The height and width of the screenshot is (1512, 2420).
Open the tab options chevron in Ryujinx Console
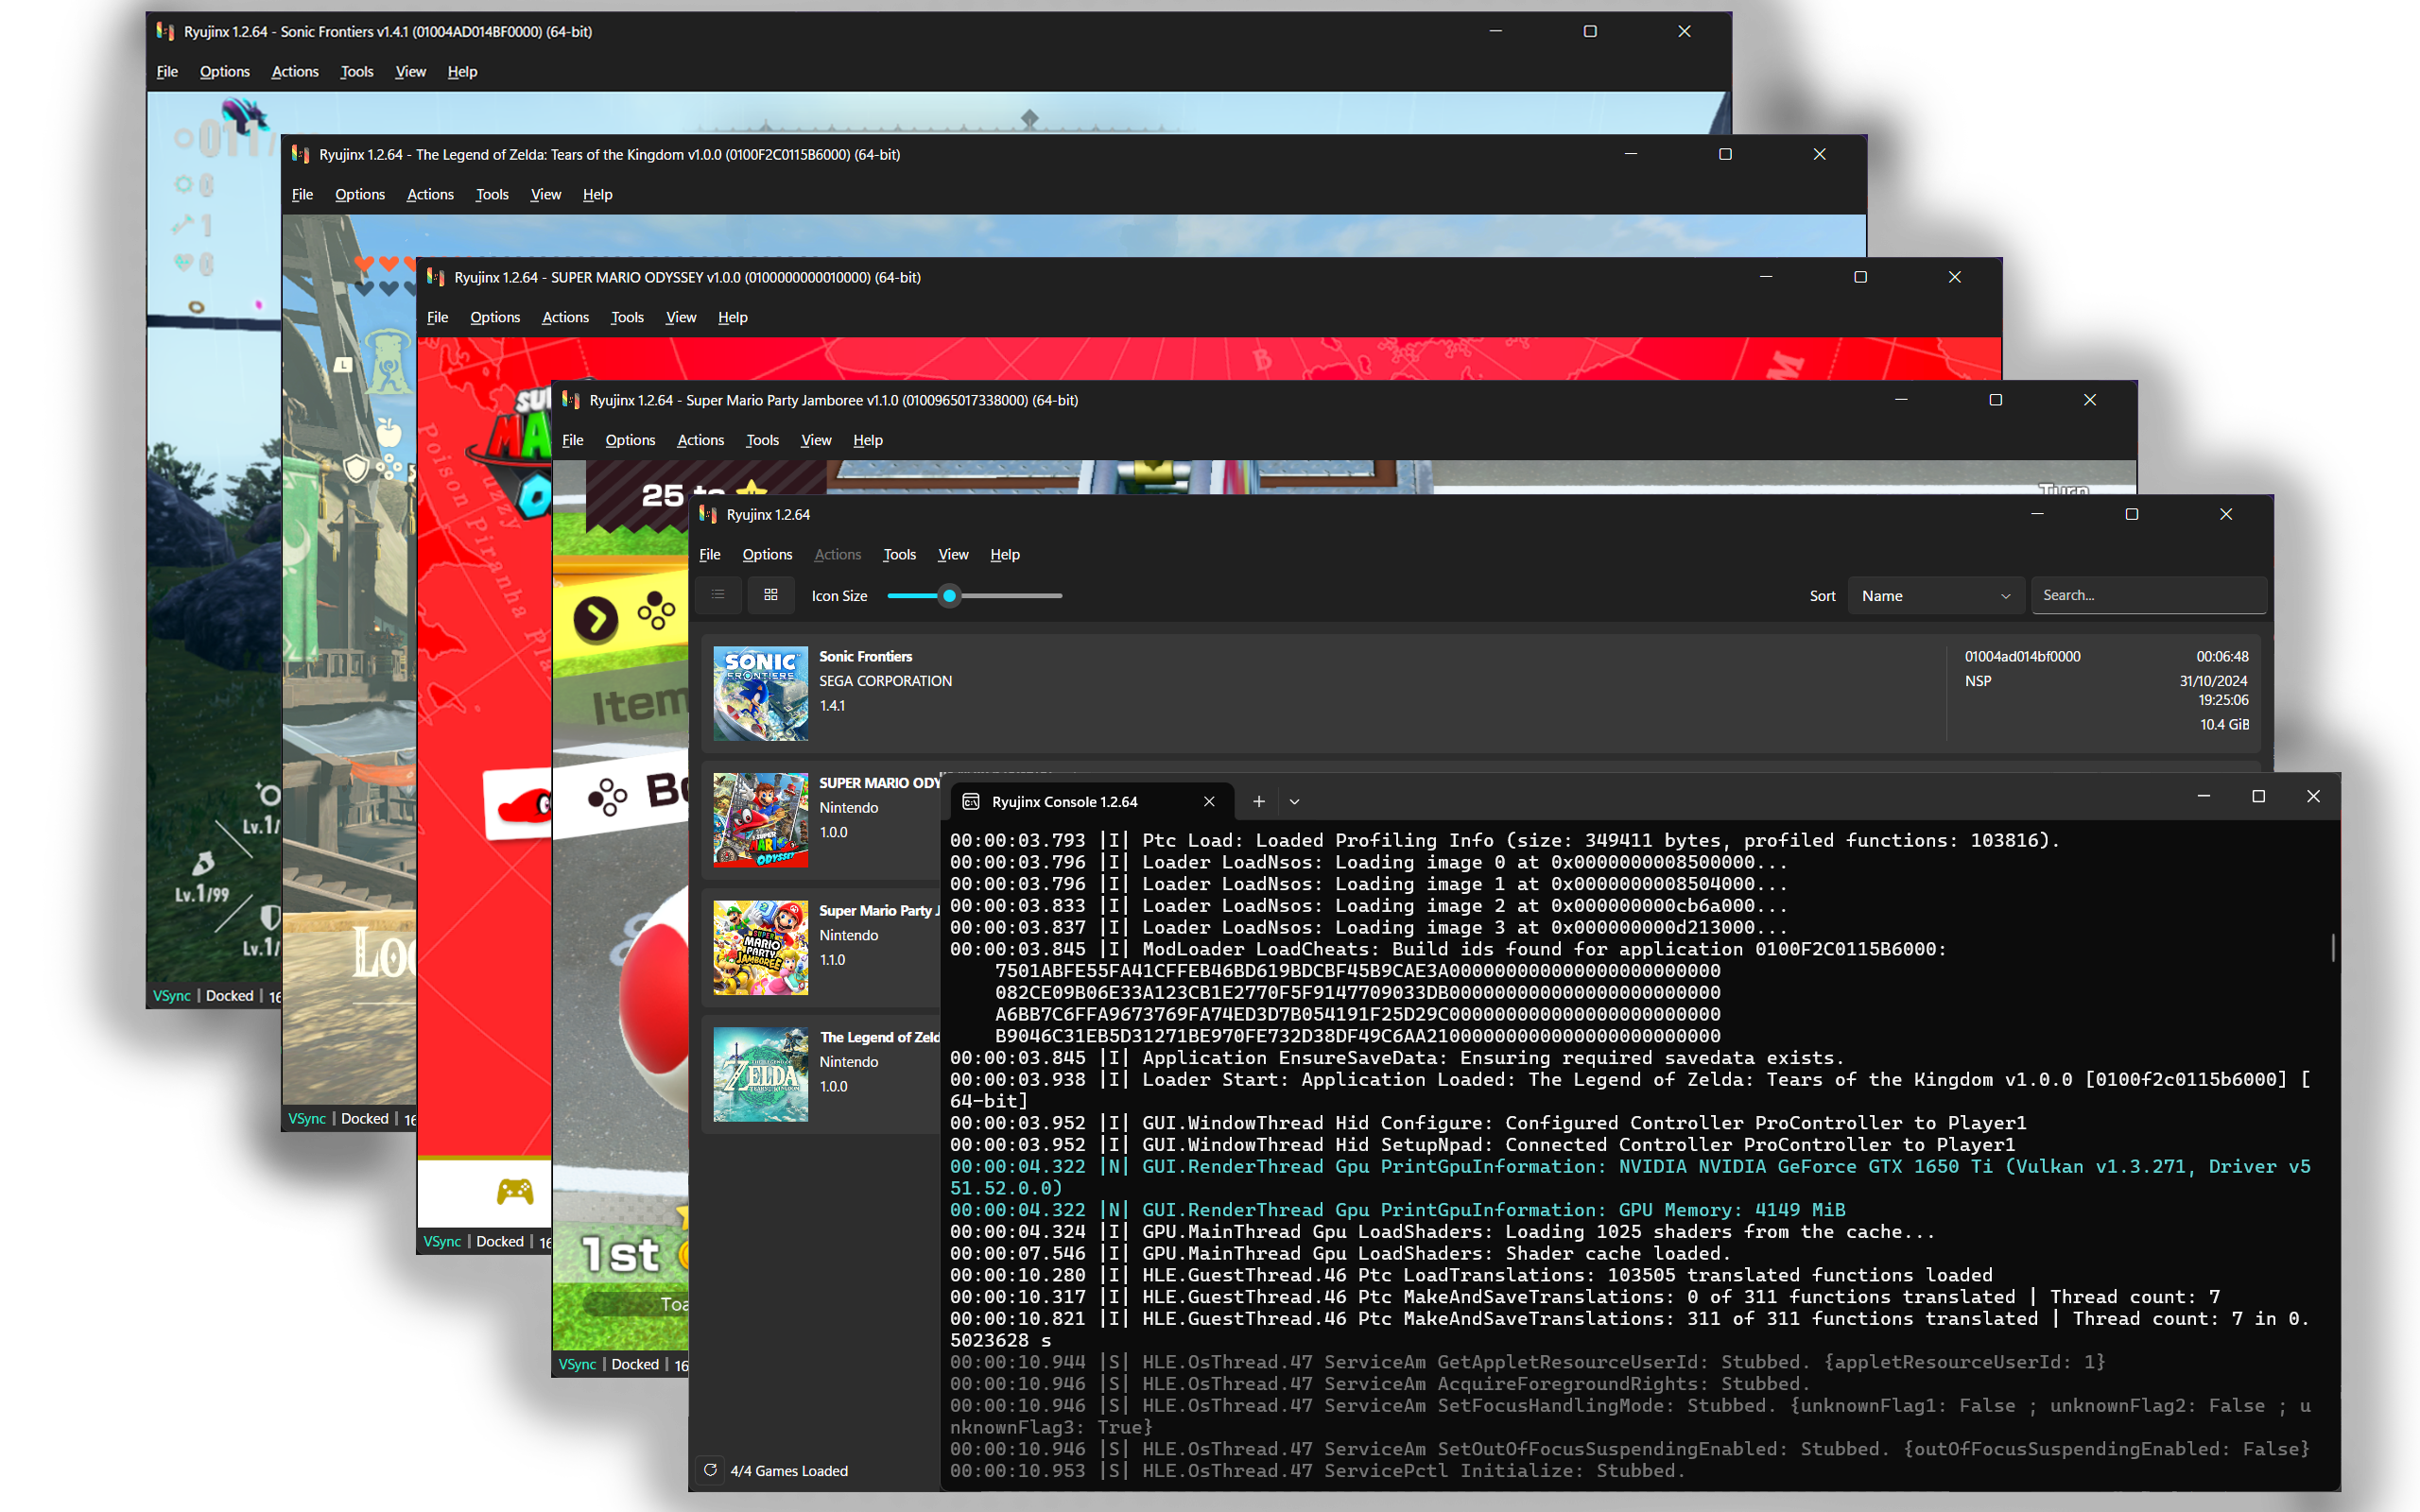(1294, 801)
